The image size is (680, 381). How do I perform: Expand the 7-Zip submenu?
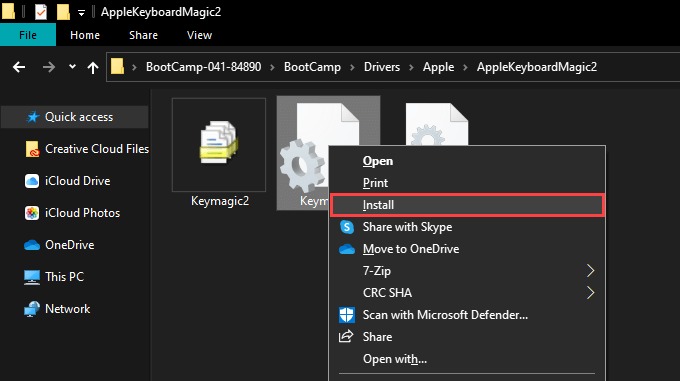467,270
